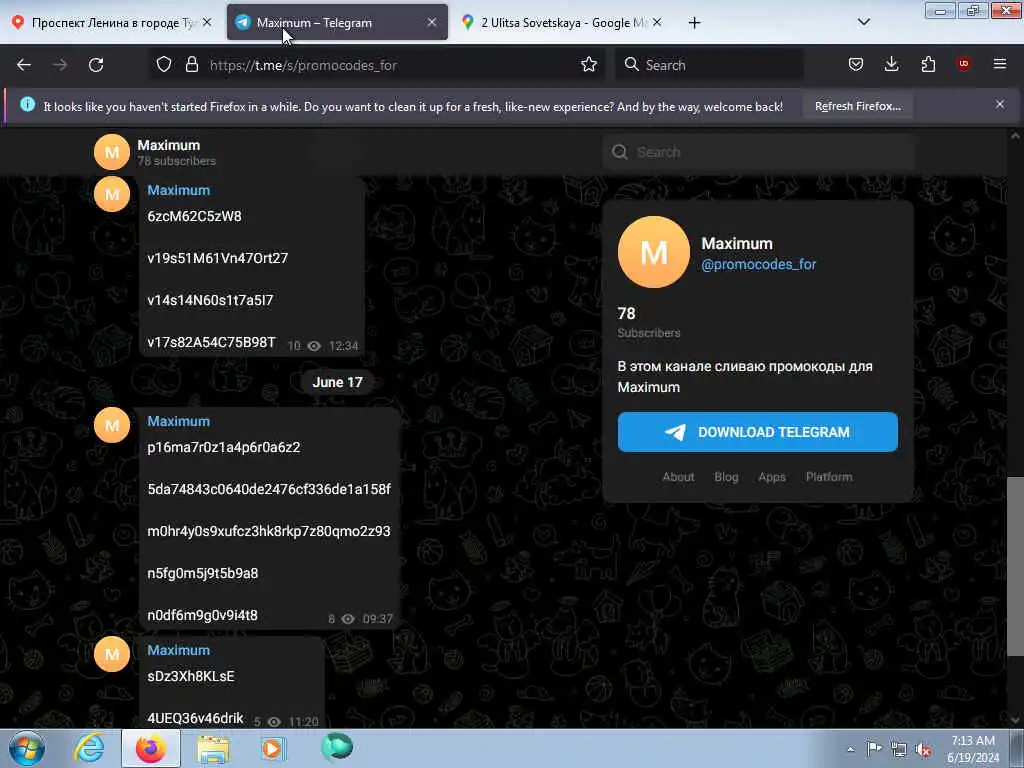Bookmark this page with the star icon
This screenshot has height=768, width=1024.
pyautogui.click(x=589, y=64)
